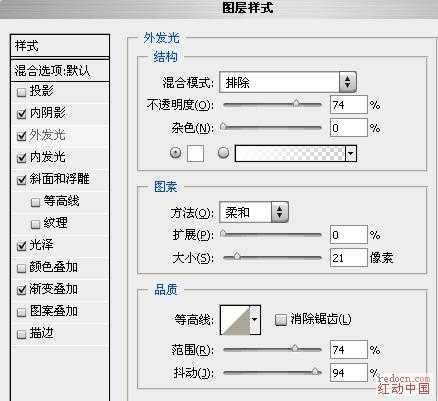Click the 抖动 value field showing 94
Screen dimensions: 438x401
point(349,373)
